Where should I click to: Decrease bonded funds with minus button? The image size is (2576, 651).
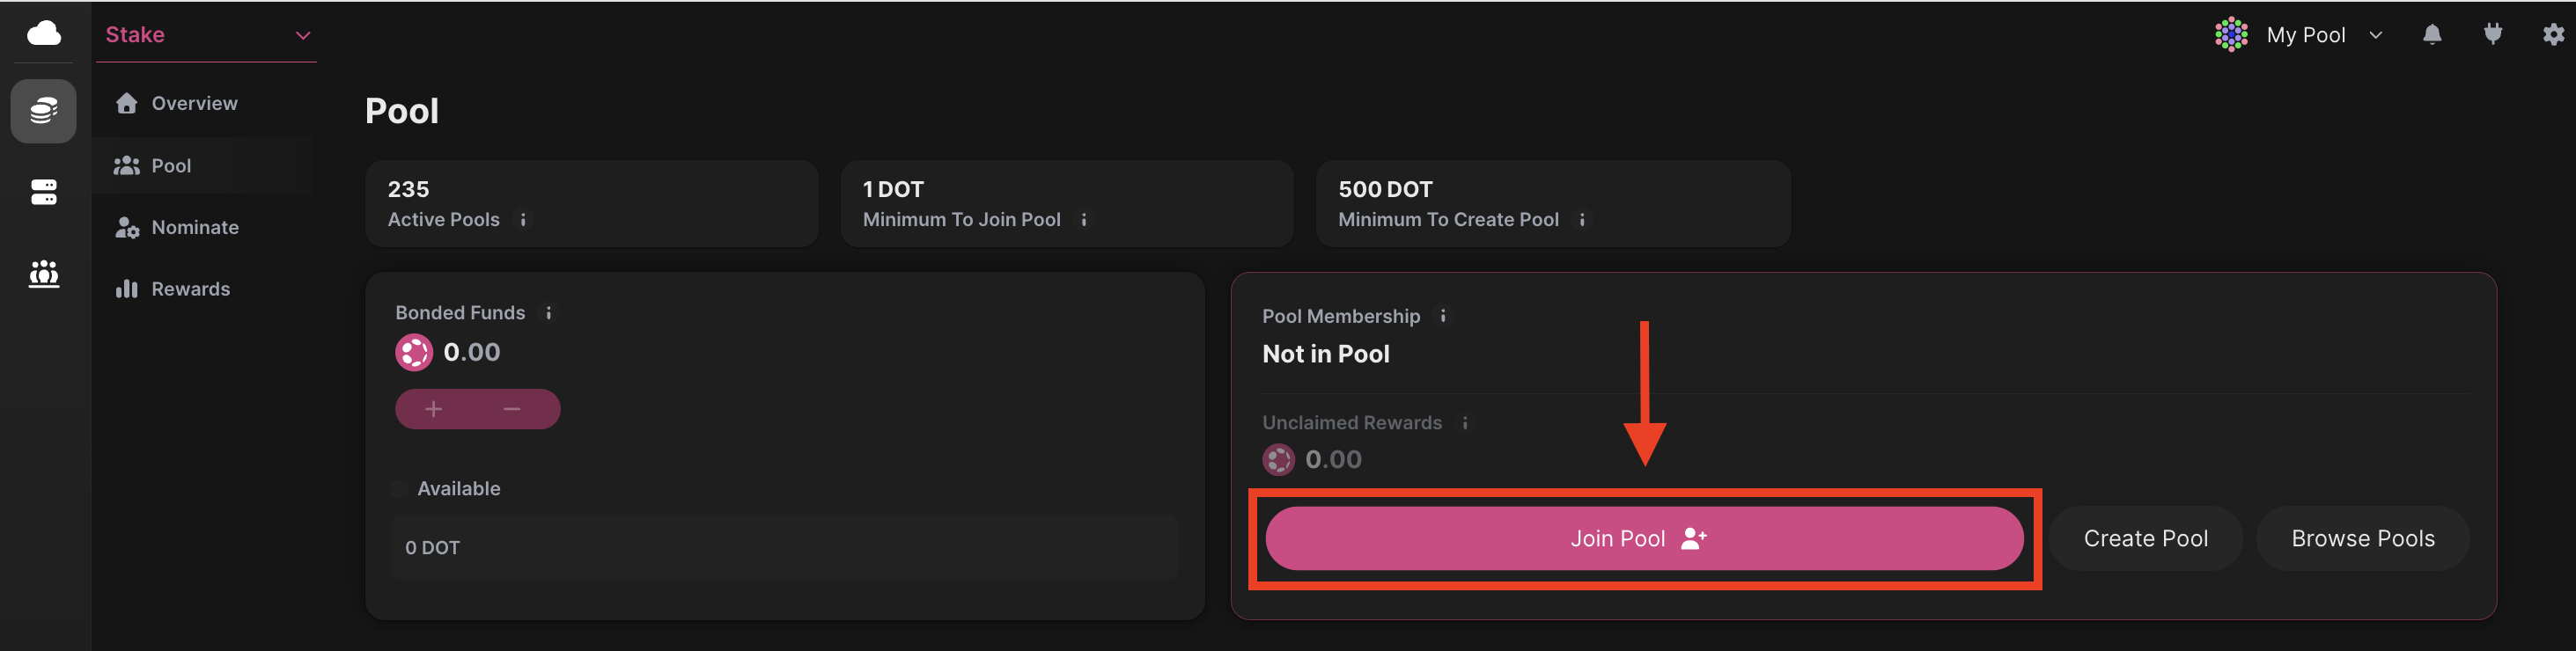pyautogui.click(x=512, y=409)
